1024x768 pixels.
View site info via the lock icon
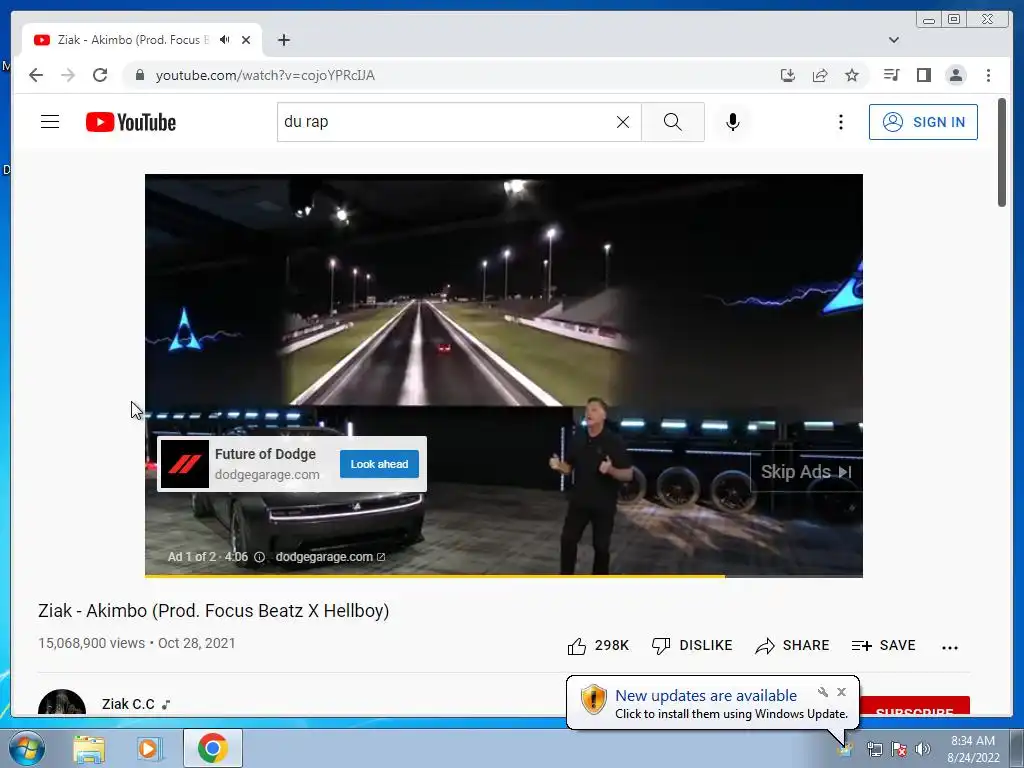point(139,75)
